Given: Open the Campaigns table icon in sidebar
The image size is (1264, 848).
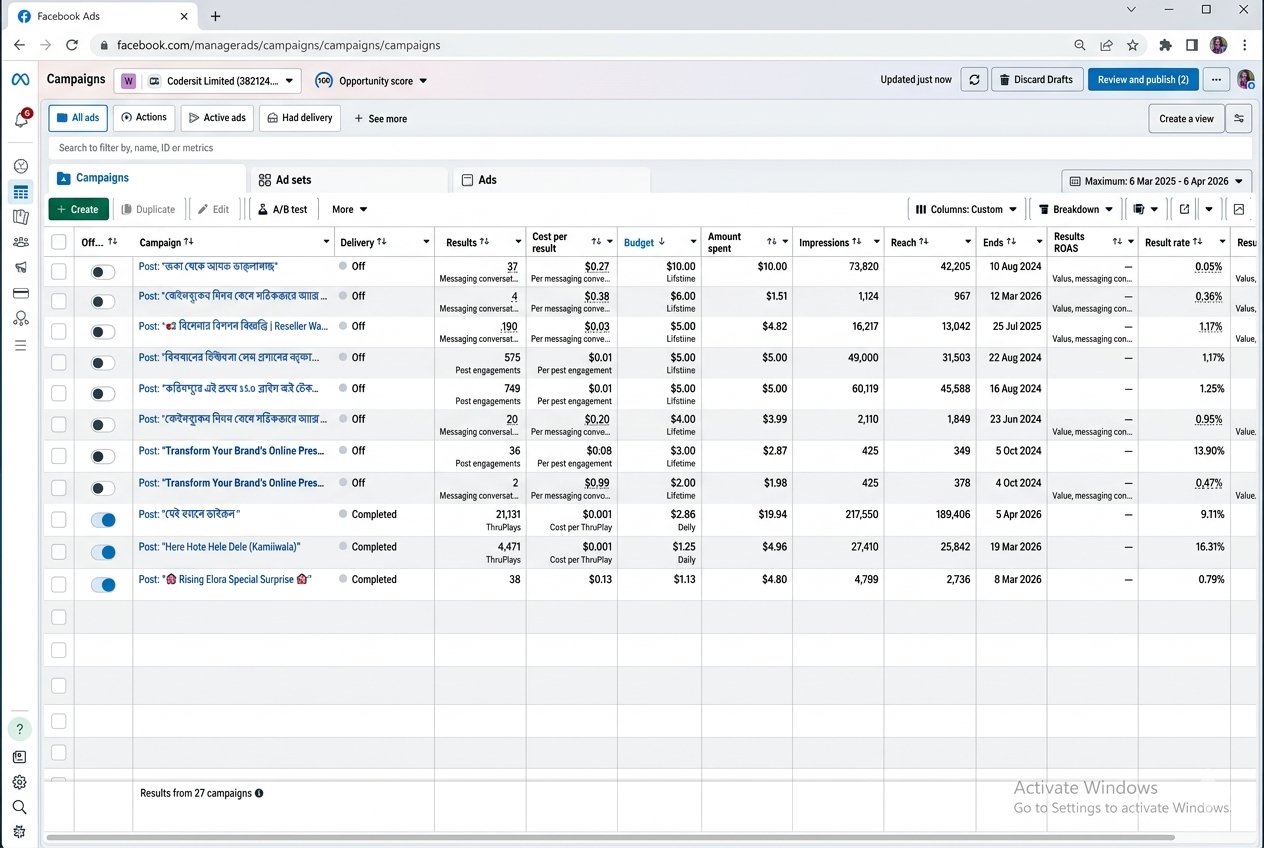Looking at the screenshot, I should pyautogui.click(x=20, y=192).
